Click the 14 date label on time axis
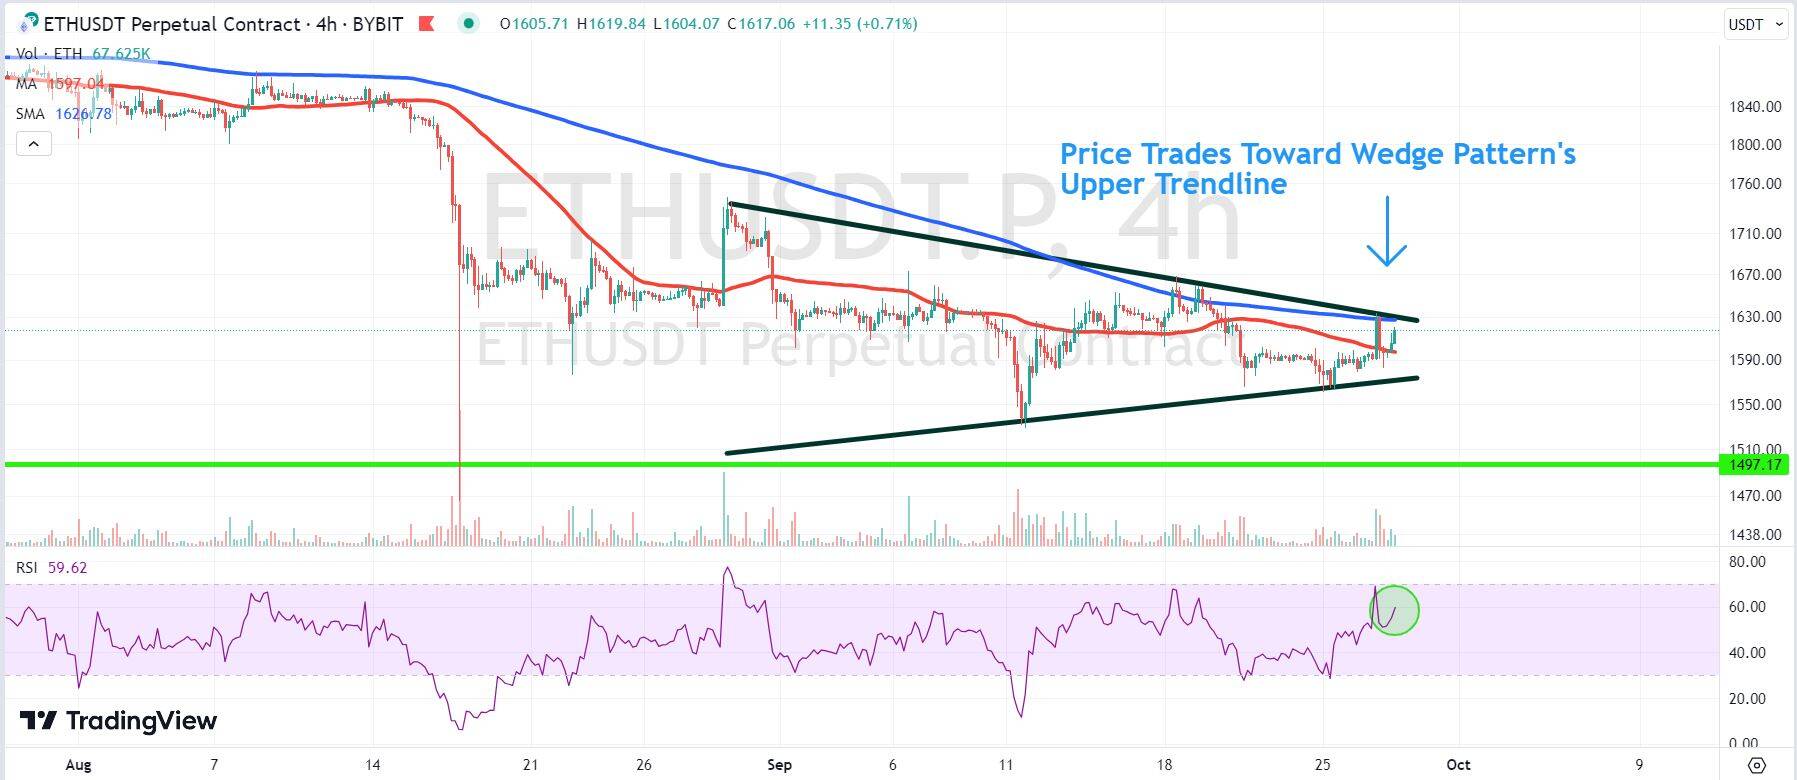The width and height of the screenshot is (1797, 780). click(373, 765)
